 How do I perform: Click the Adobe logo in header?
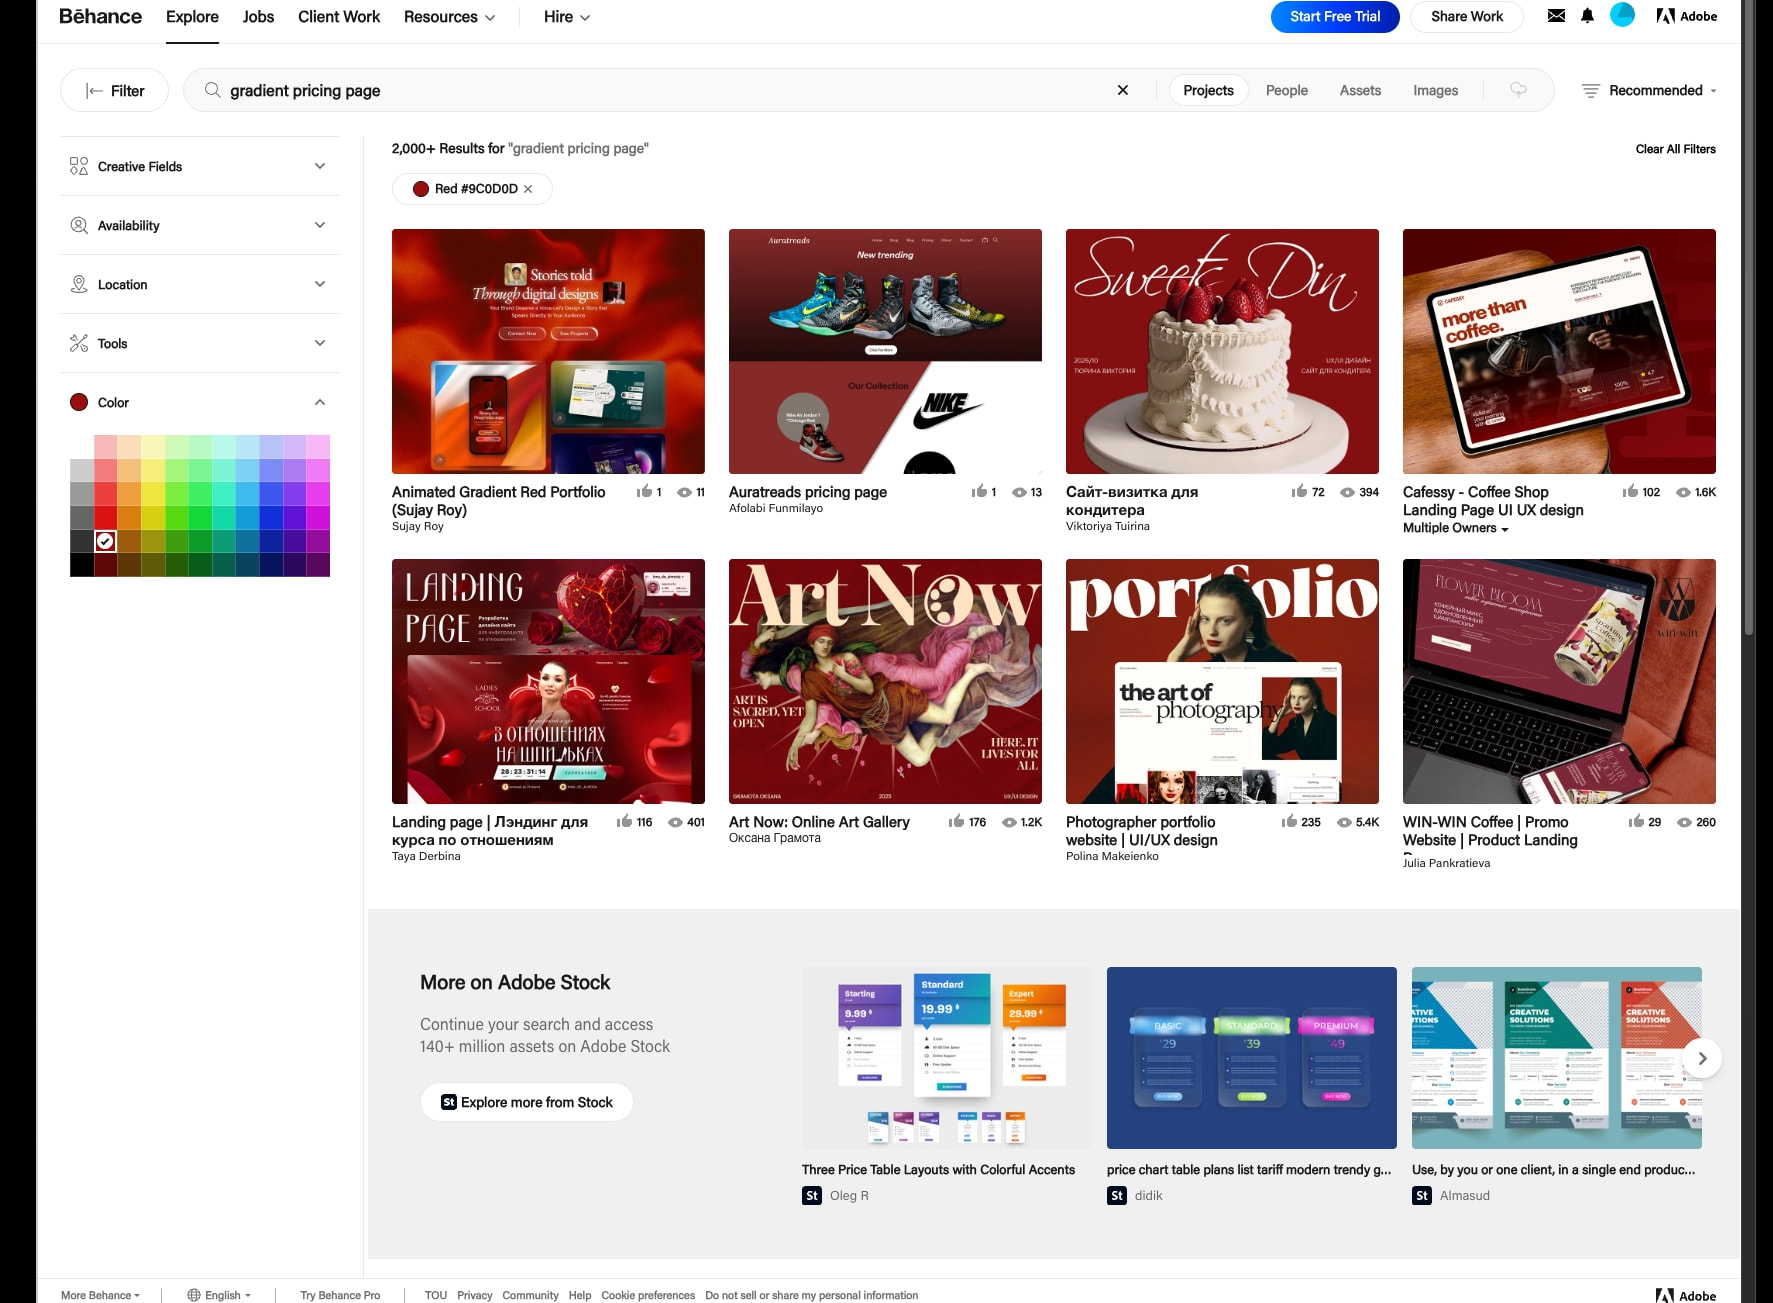[1687, 16]
